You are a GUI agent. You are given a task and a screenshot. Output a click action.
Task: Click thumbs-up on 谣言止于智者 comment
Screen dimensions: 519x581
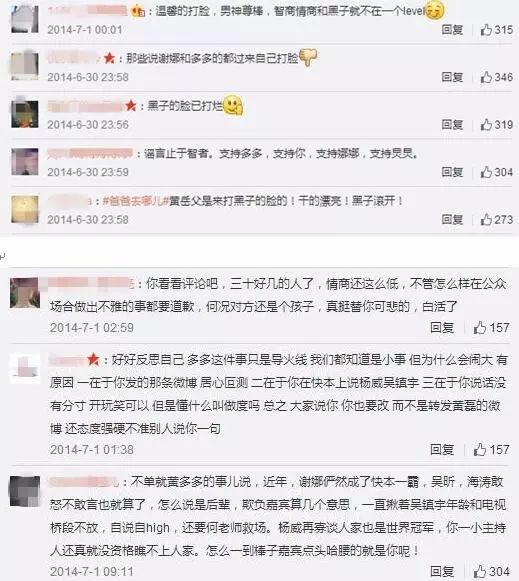pyautogui.click(x=486, y=172)
